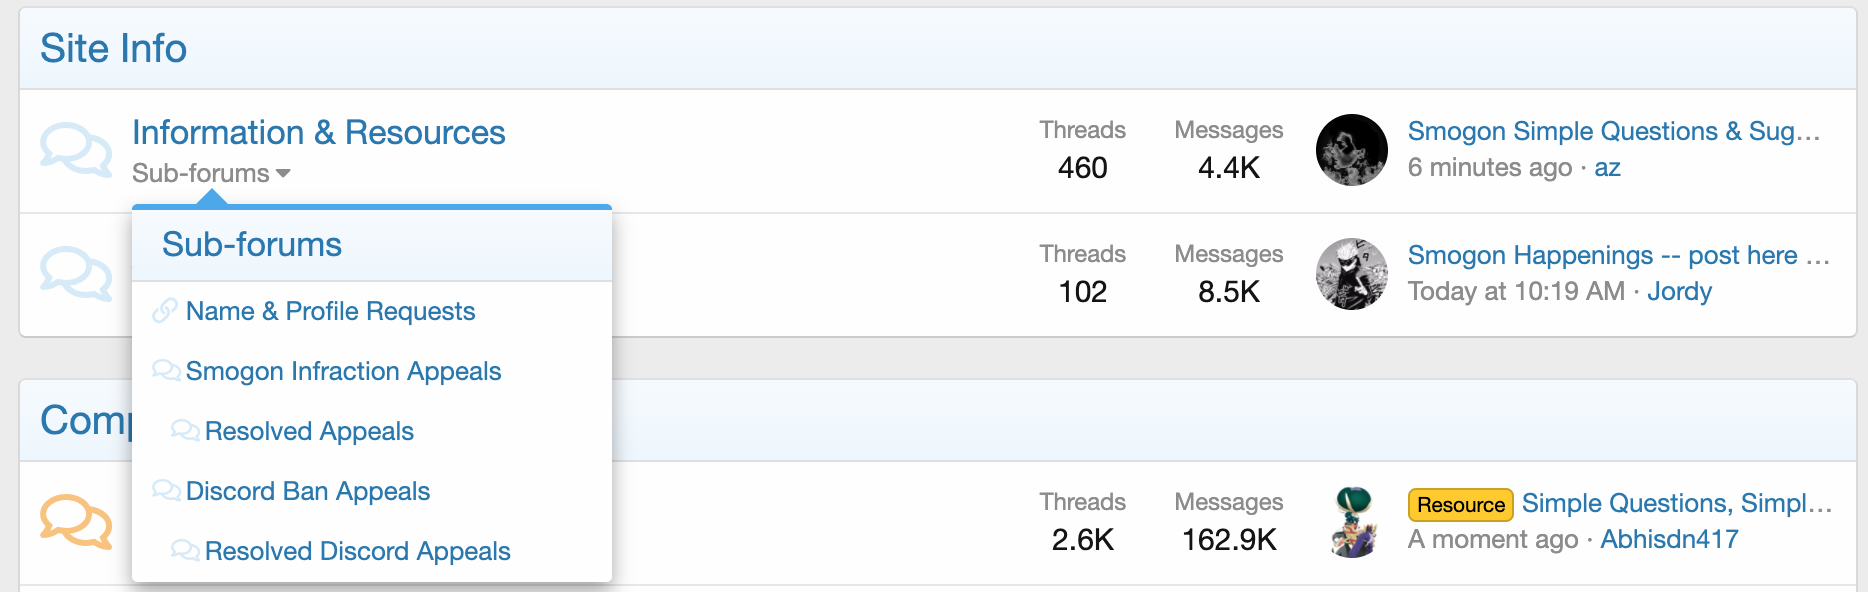Open Name & Profile Requests sub-forum
This screenshot has height=592, width=1868.
tap(330, 311)
